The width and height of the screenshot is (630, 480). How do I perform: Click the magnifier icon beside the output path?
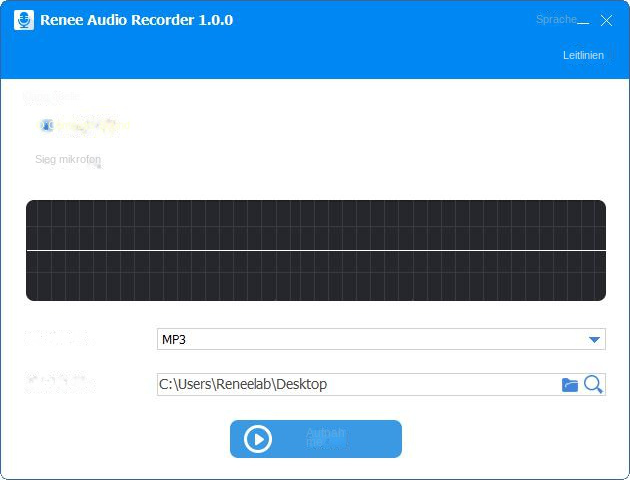593,384
